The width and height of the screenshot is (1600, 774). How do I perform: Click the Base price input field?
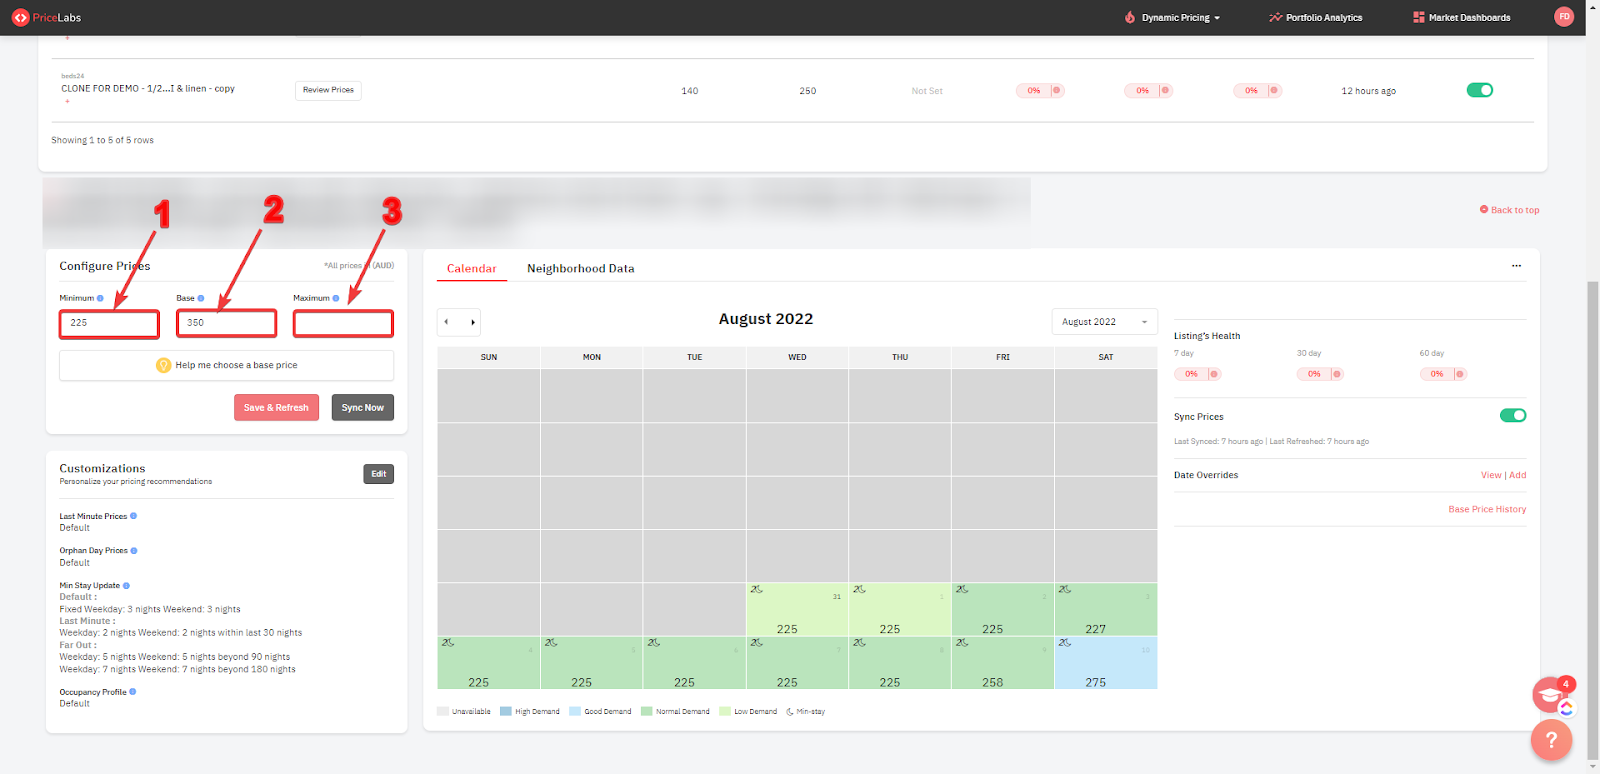pyautogui.click(x=226, y=323)
